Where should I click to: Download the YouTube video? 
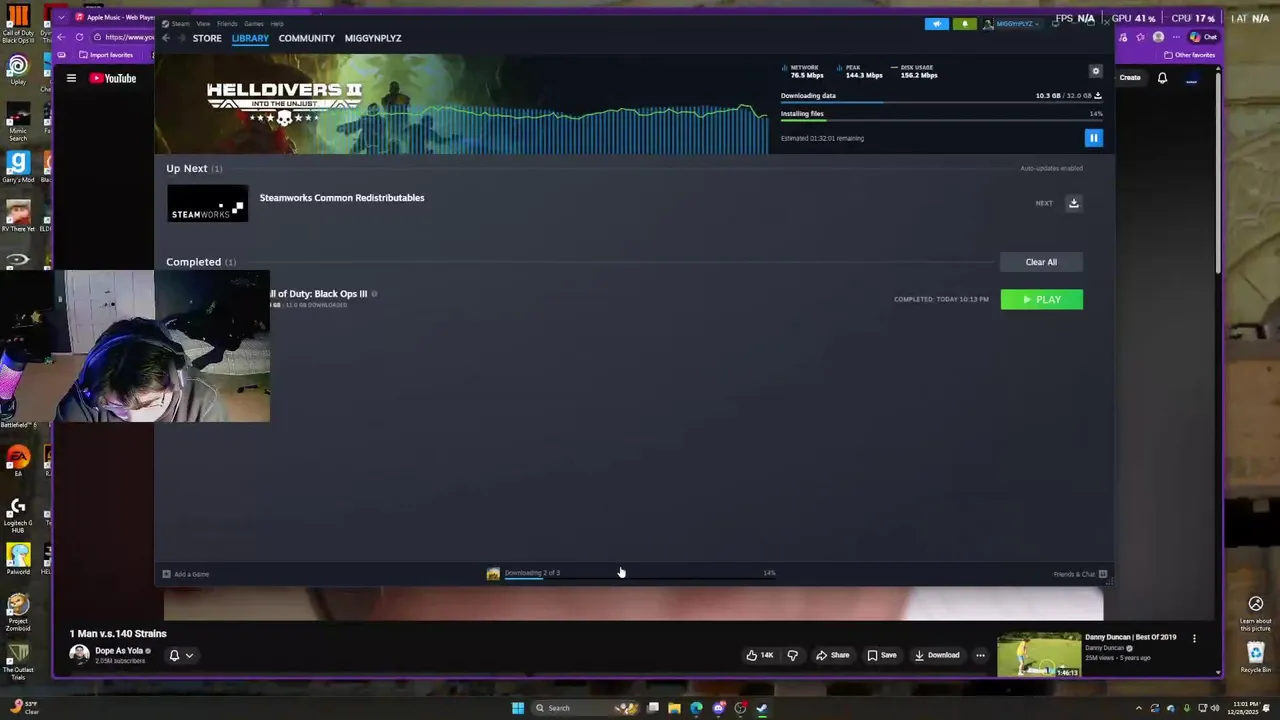(x=937, y=655)
